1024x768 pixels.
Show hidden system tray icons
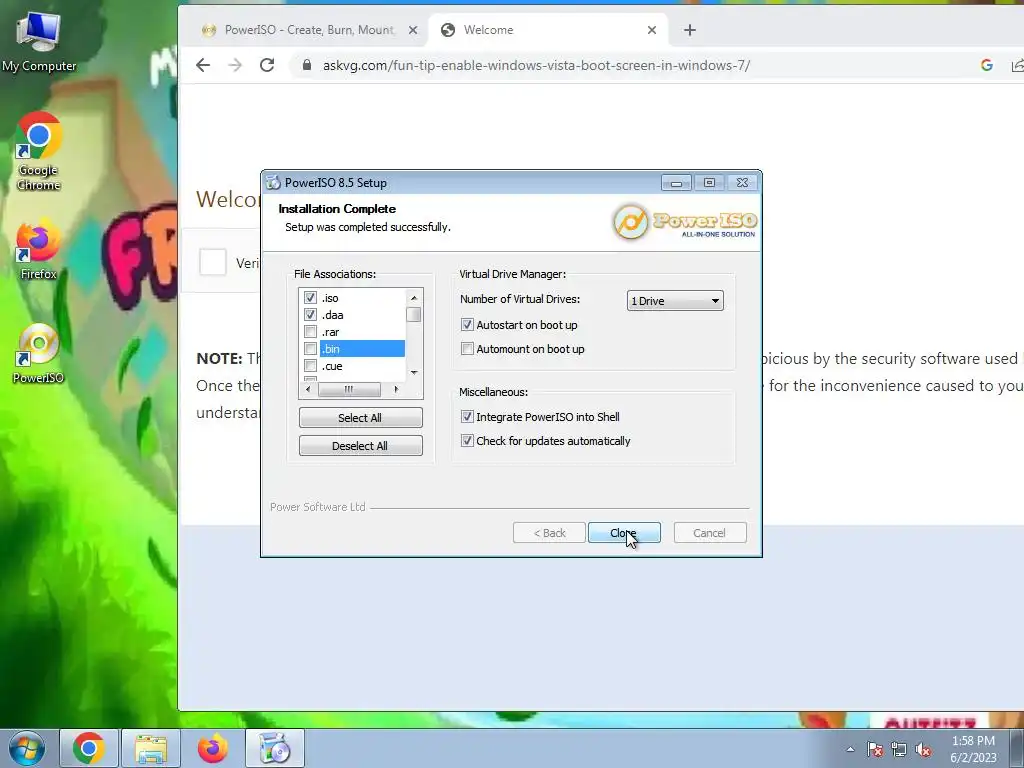coord(850,749)
